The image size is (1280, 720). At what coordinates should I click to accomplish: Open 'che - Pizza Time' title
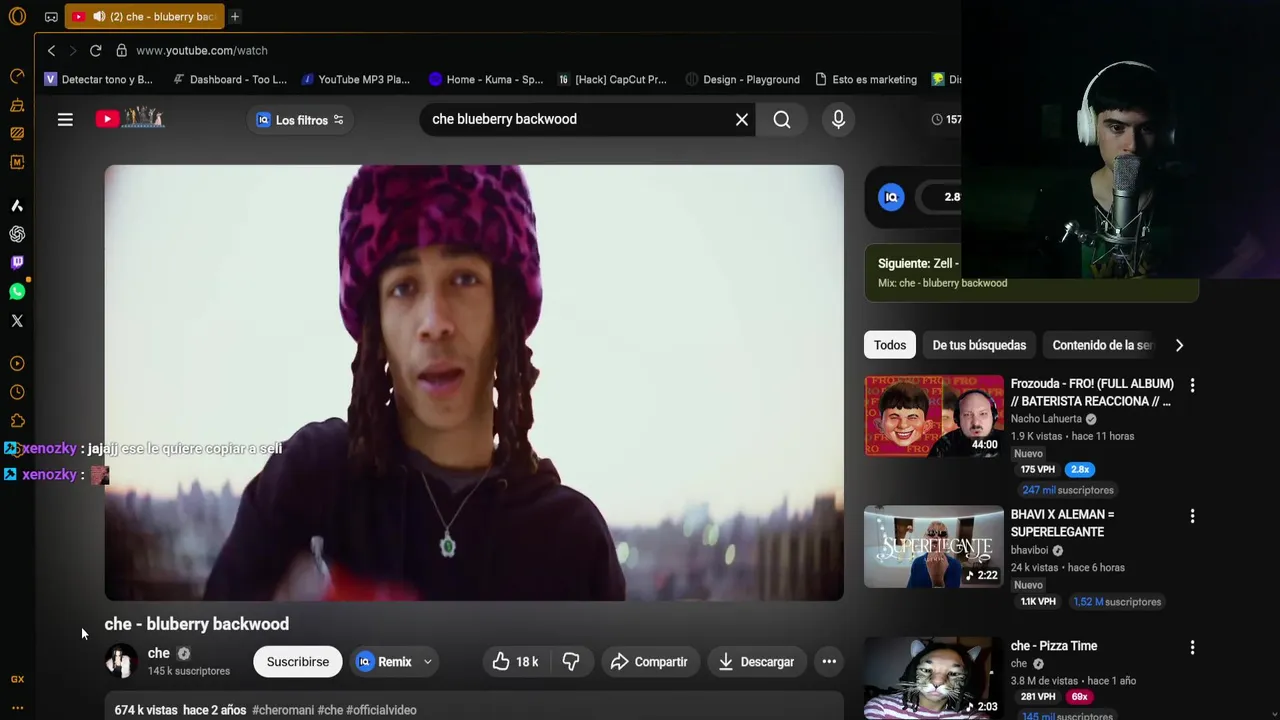(1054, 646)
